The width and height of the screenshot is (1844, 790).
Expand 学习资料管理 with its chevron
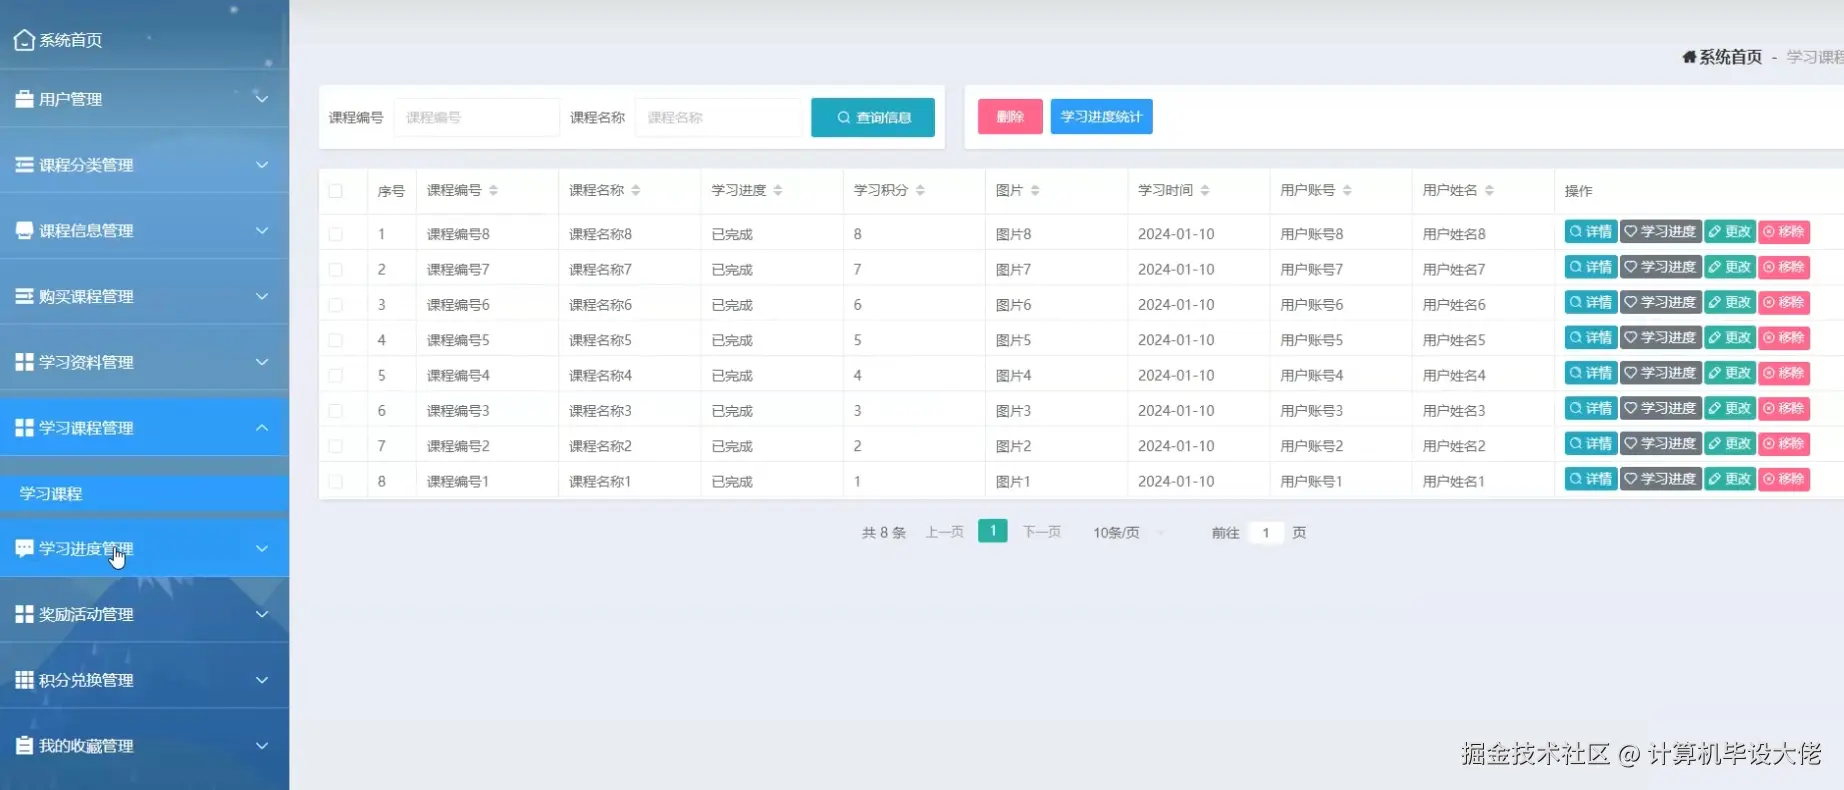click(x=262, y=362)
